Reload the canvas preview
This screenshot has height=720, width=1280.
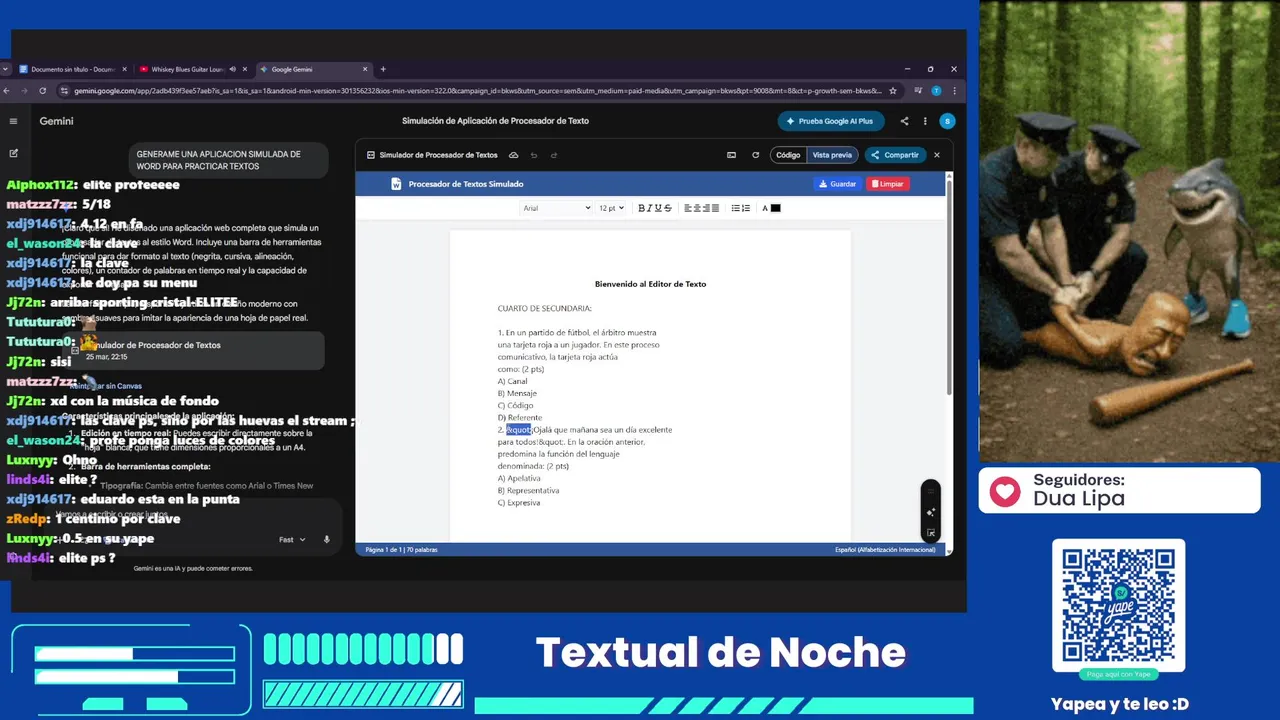pos(755,155)
